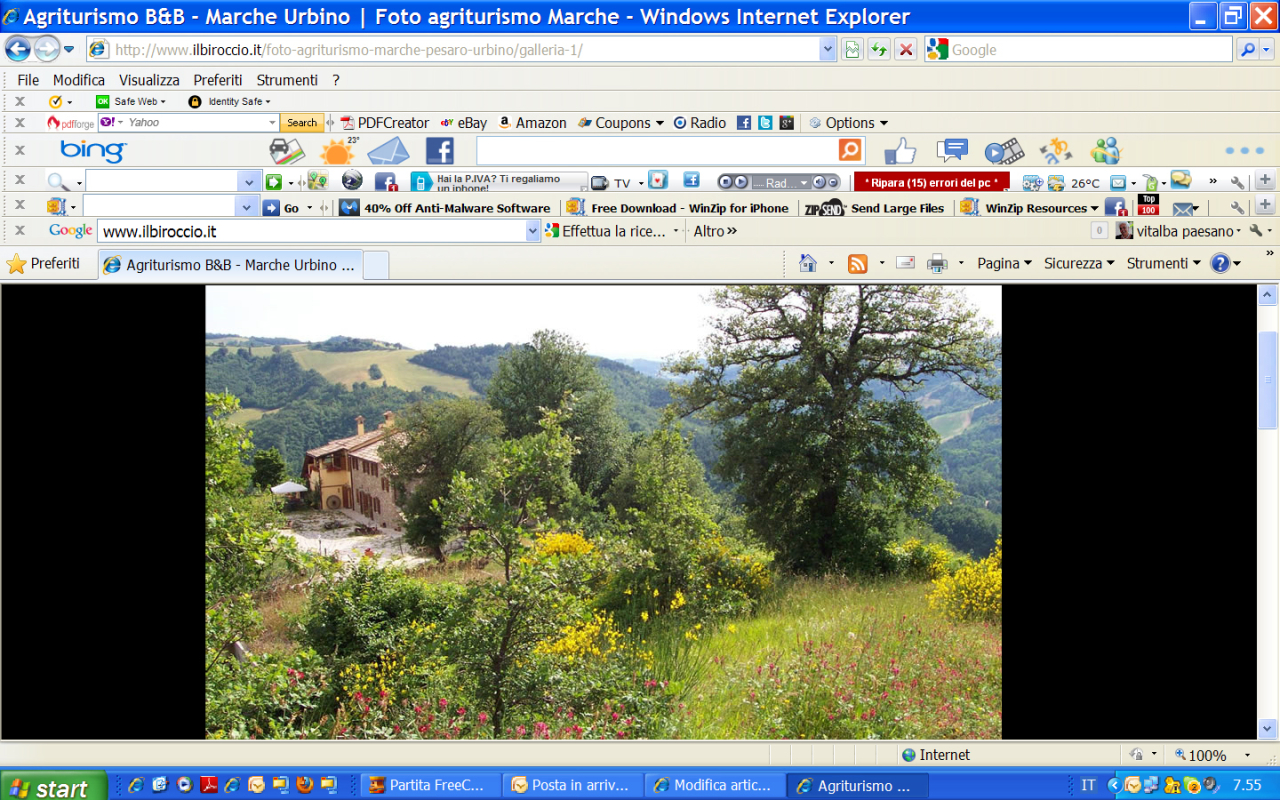Click the Bing toolbar mail envelope icon
Screen dimensions: 1280x800
coord(388,151)
